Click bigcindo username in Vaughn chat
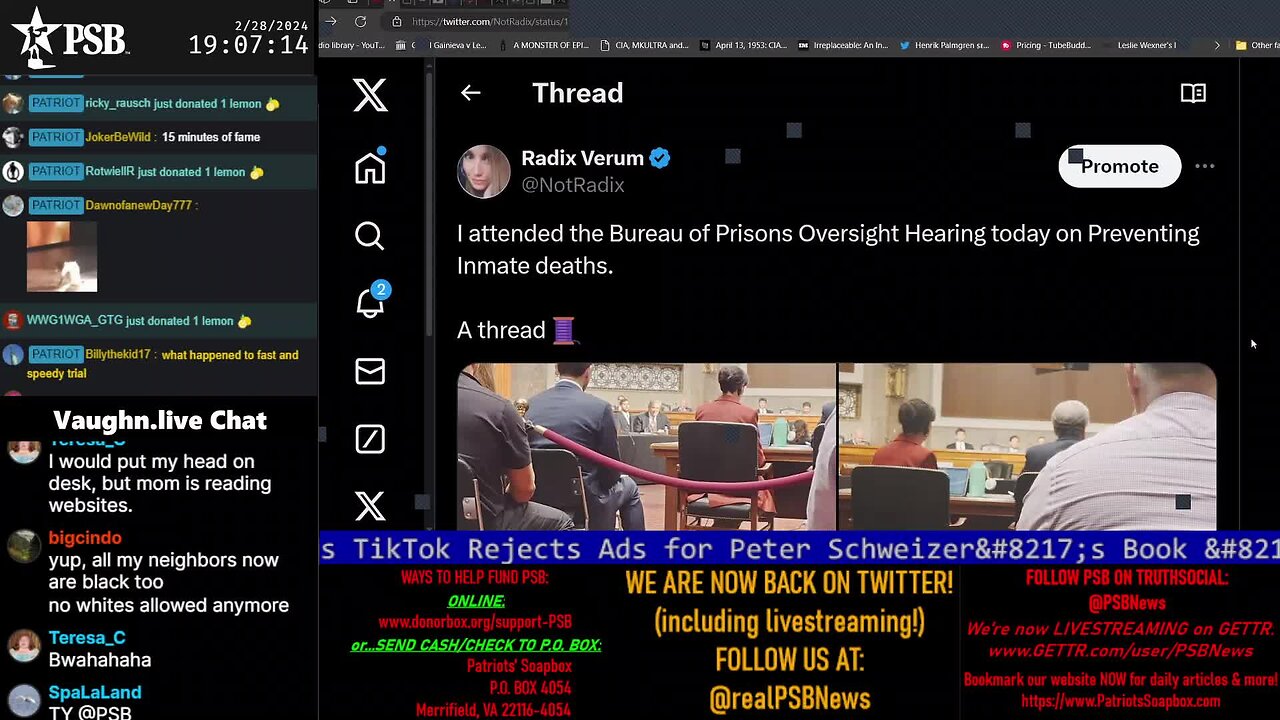 tap(85, 538)
